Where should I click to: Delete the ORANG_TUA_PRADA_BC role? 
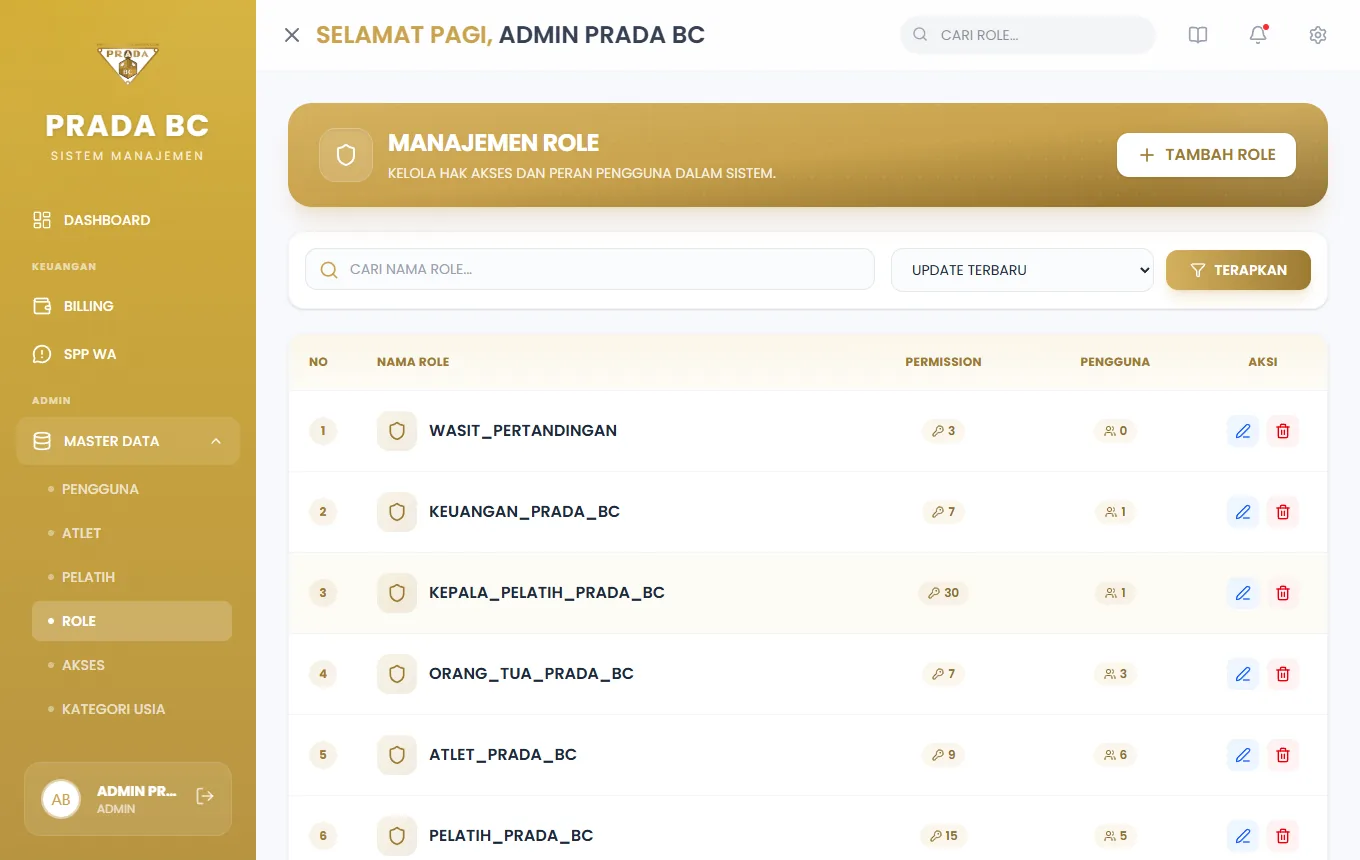click(1283, 674)
